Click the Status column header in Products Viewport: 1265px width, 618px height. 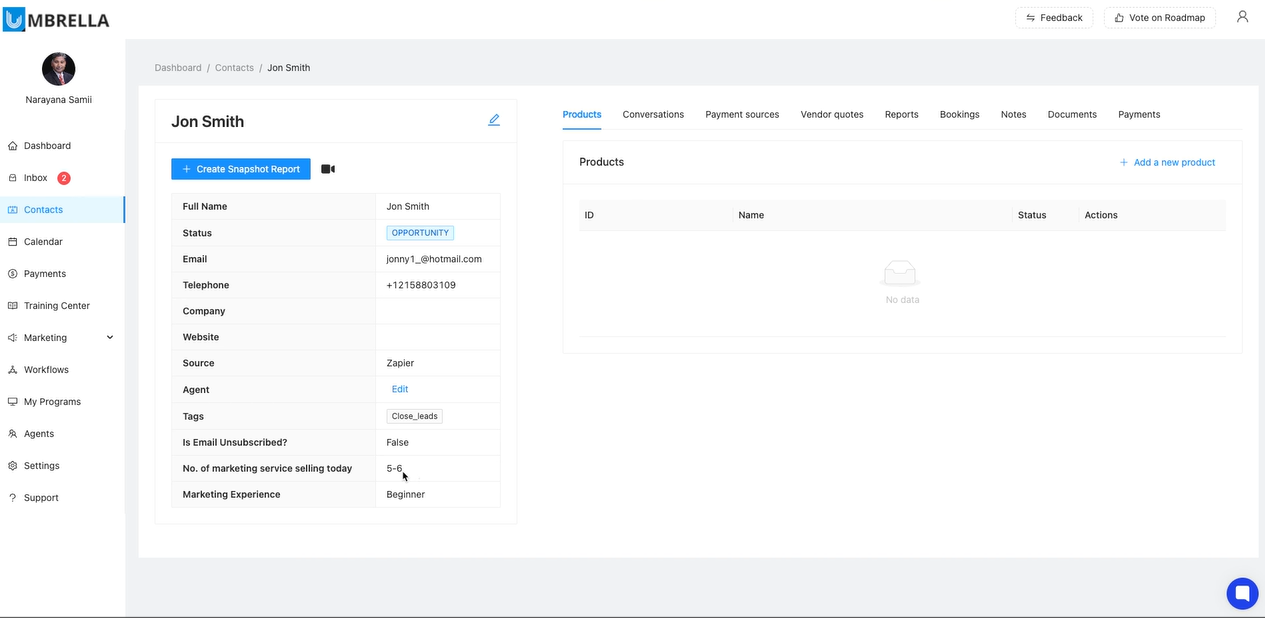[x=1032, y=215]
